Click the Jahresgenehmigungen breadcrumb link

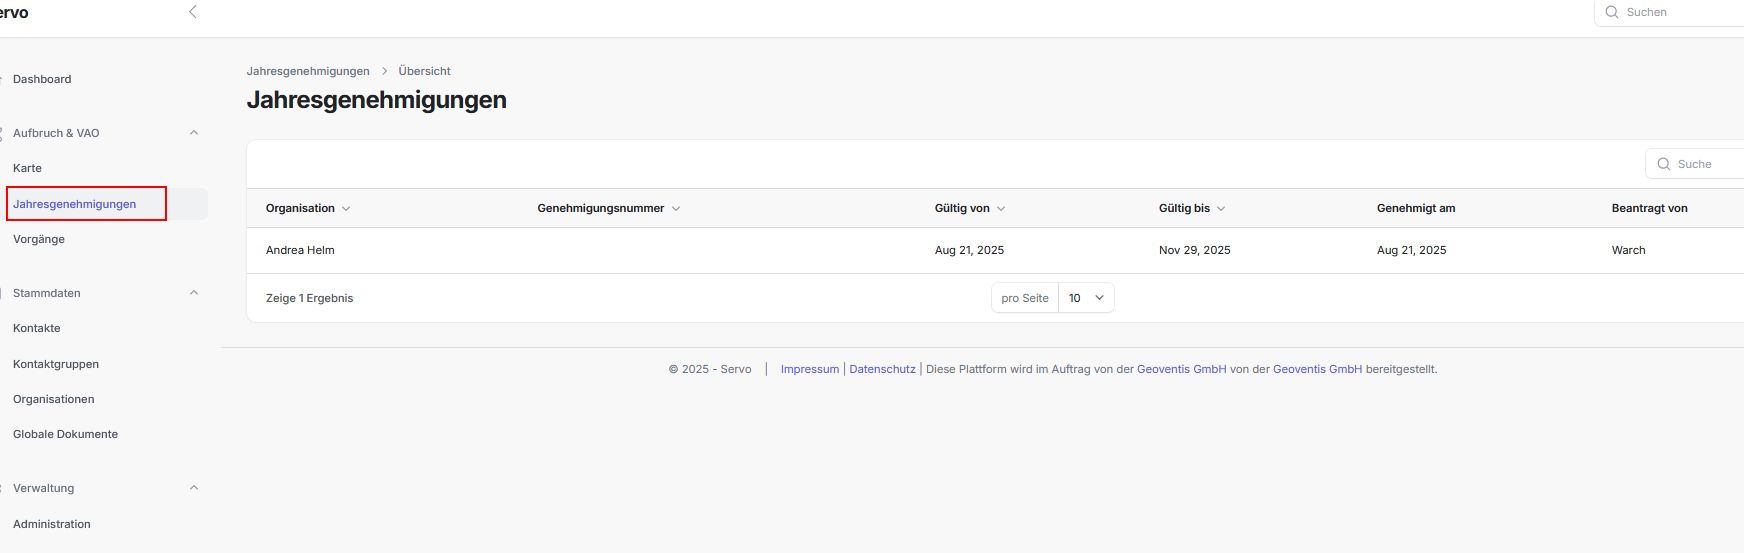click(x=308, y=71)
